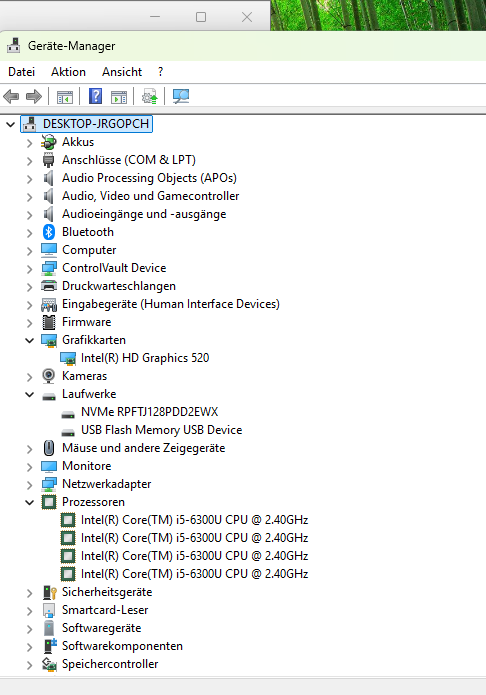Click the Back arrow toolbar icon
The height and width of the screenshot is (695, 486).
tap(11, 96)
